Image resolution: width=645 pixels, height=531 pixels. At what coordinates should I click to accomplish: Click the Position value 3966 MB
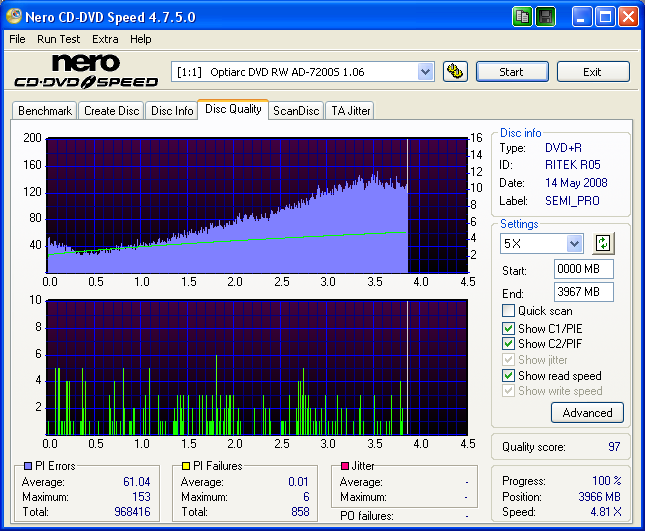point(599,496)
